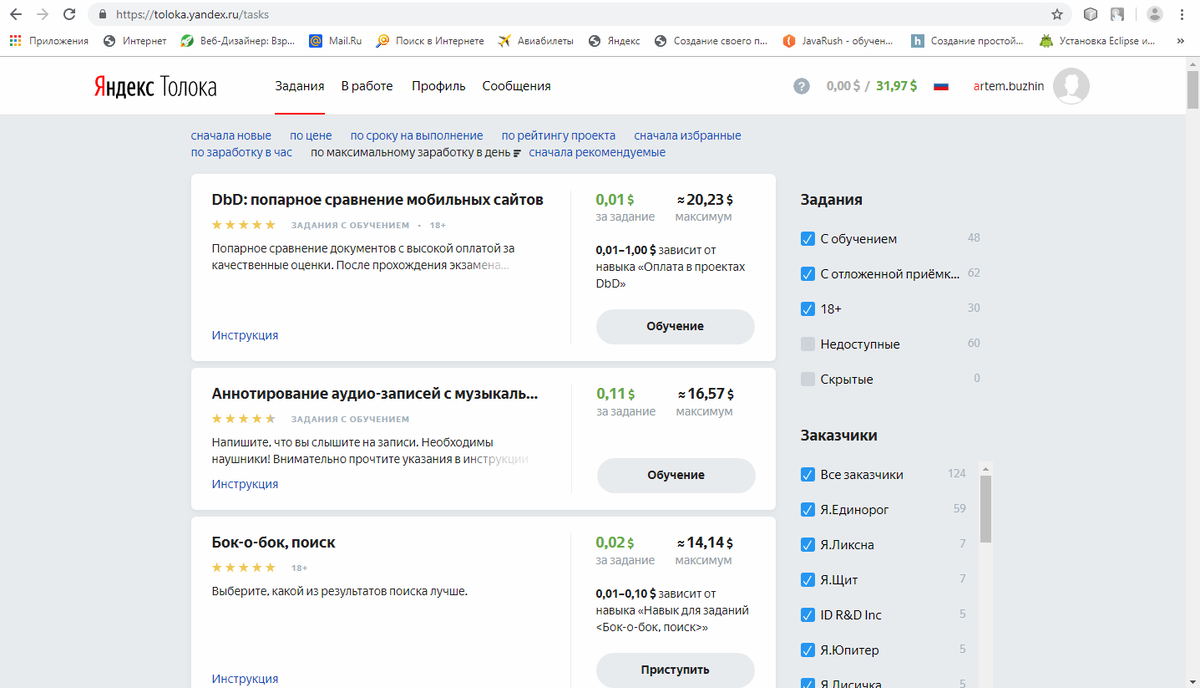This screenshot has height=688, width=1200.
Task: Open the JavaRush bookmark
Action: [x=839, y=41]
